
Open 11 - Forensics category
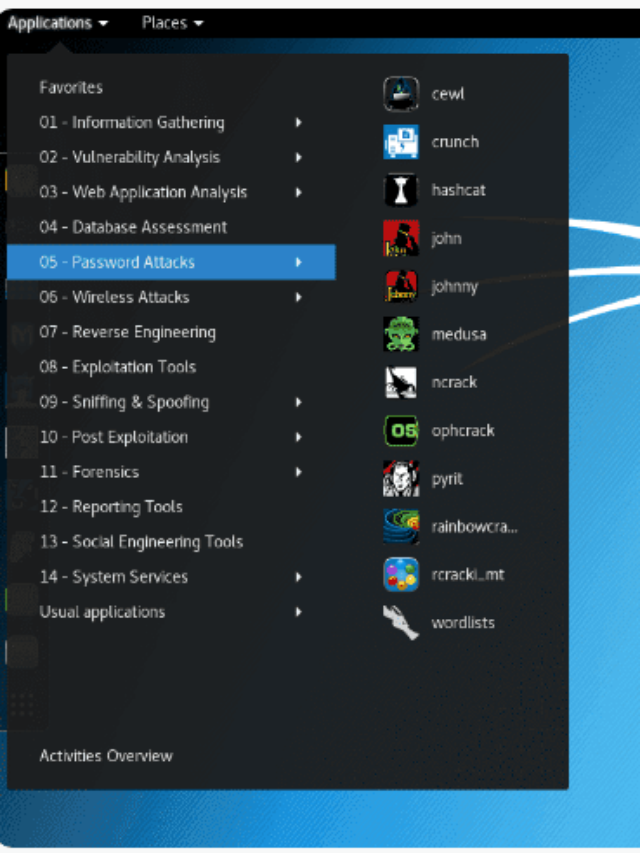click(171, 472)
